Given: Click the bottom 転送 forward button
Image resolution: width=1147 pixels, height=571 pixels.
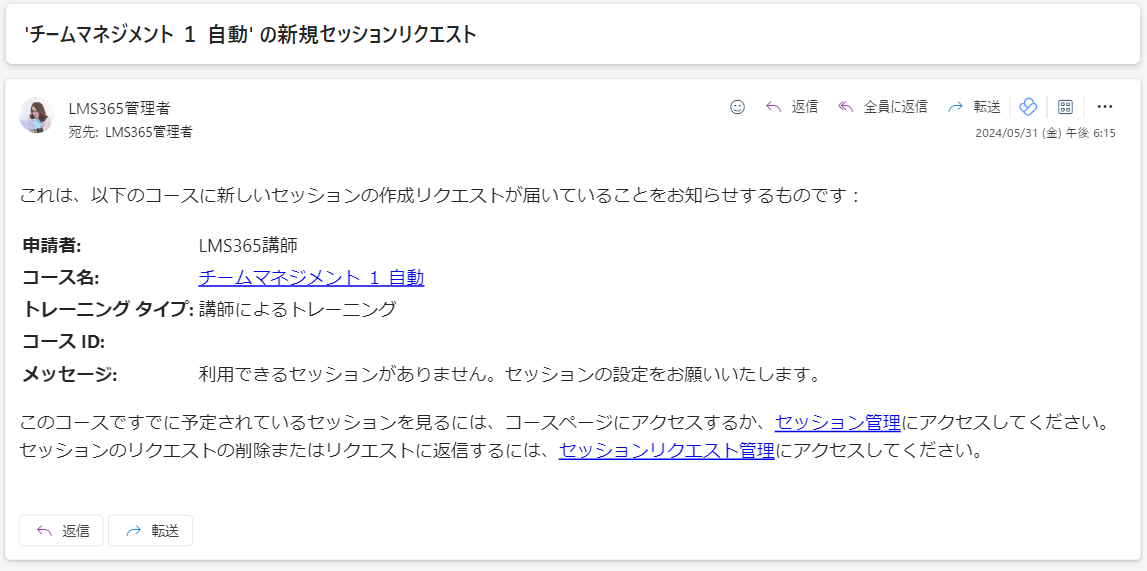Looking at the screenshot, I should (x=151, y=531).
